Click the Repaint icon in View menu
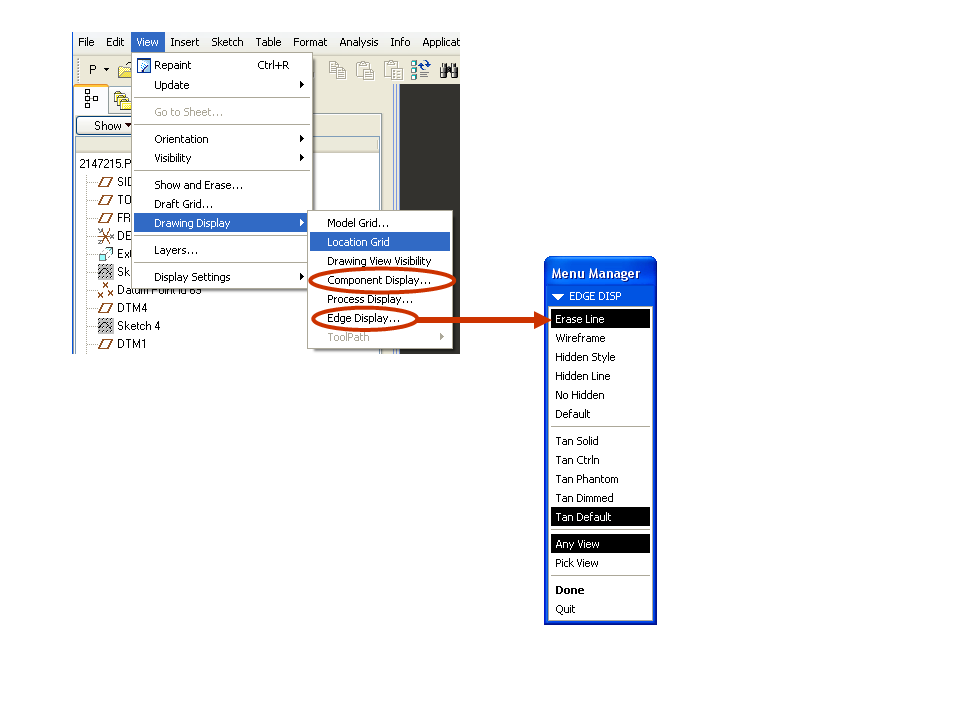The height and width of the screenshot is (720, 960). coord(144,66)
